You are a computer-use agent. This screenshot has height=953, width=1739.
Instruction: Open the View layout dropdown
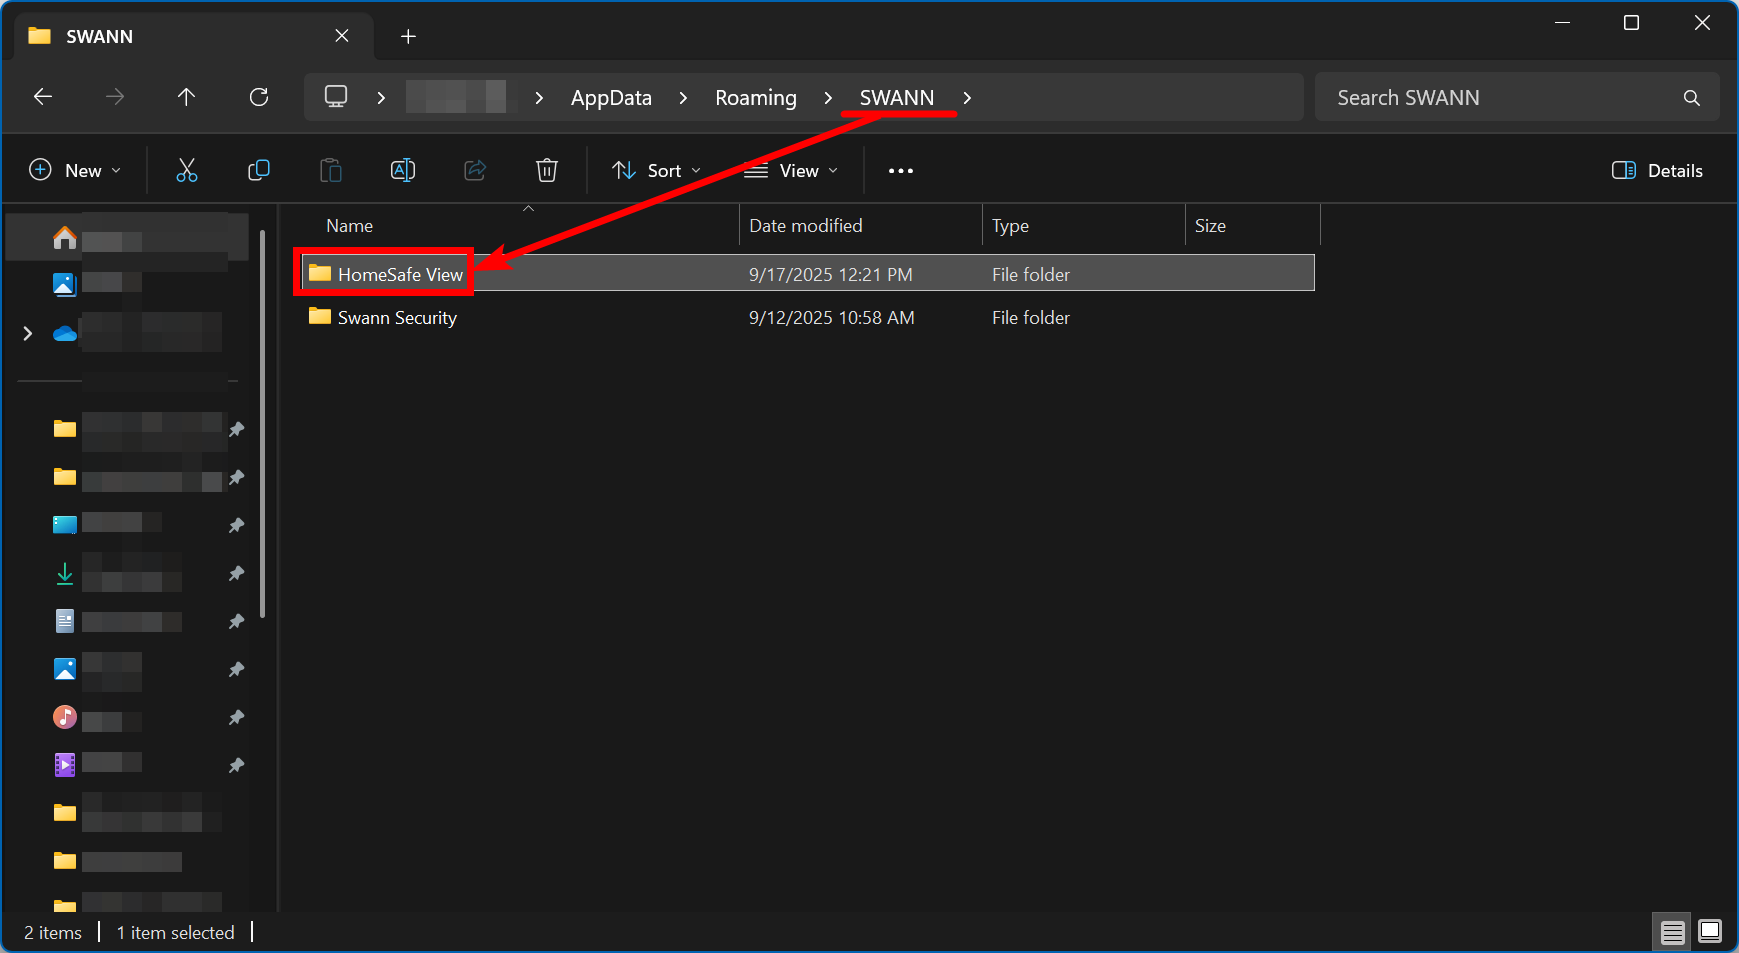pos(791,170)
